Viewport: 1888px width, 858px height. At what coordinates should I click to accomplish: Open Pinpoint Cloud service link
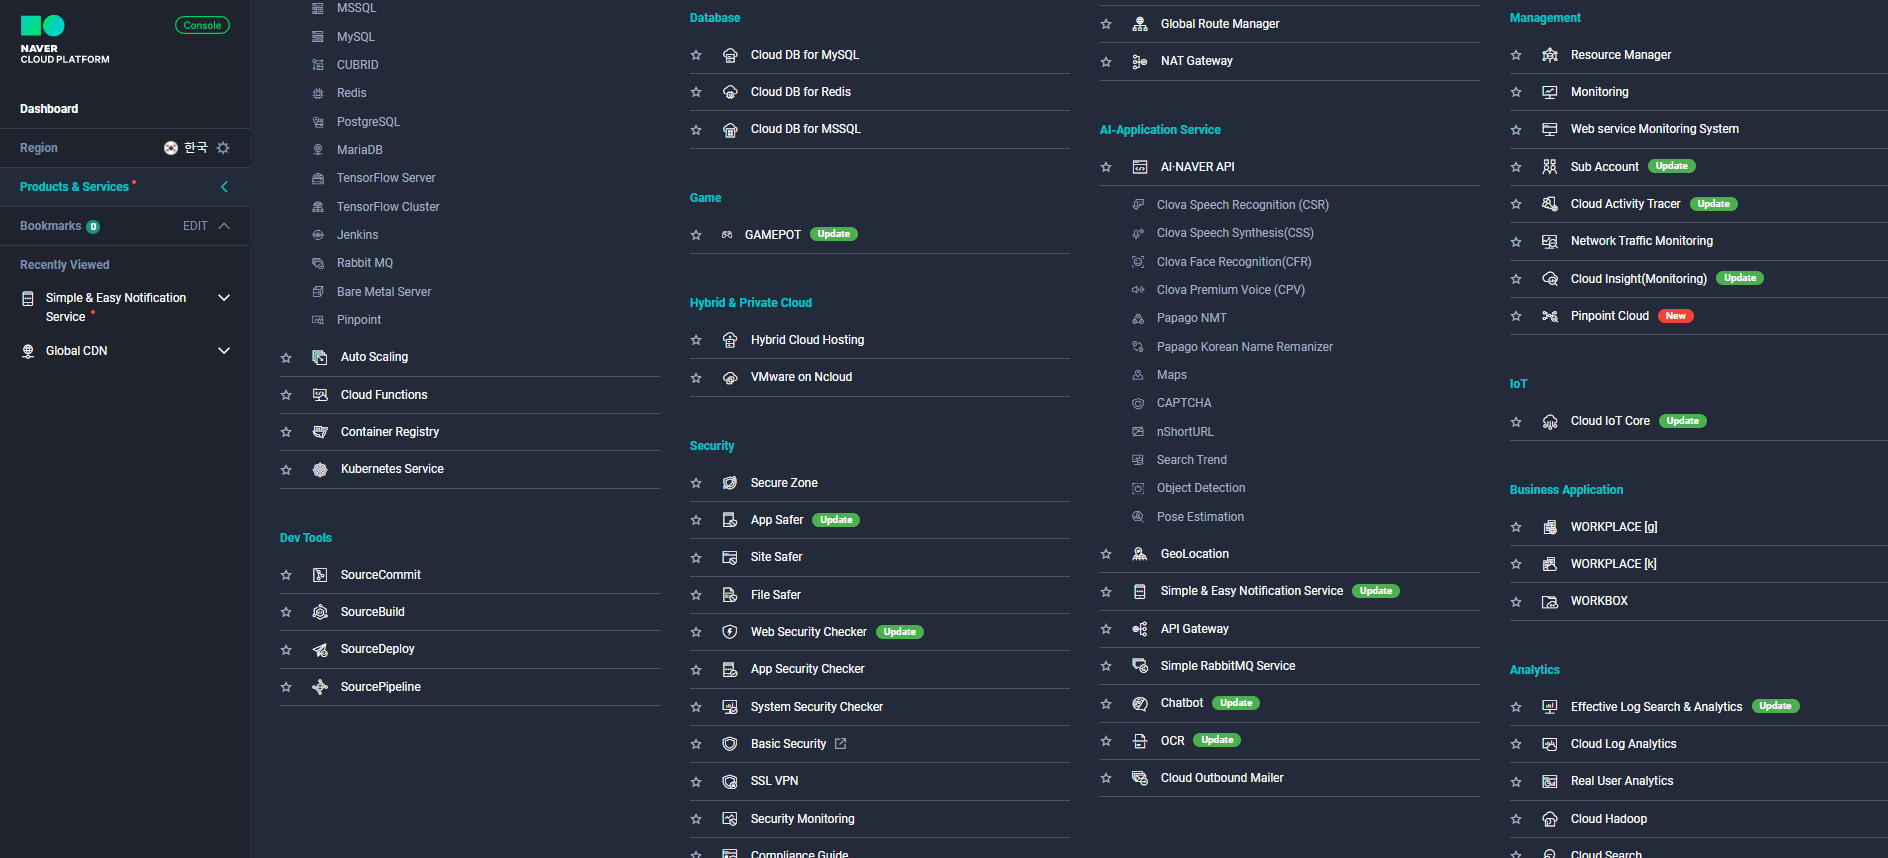pos(1610,316)
